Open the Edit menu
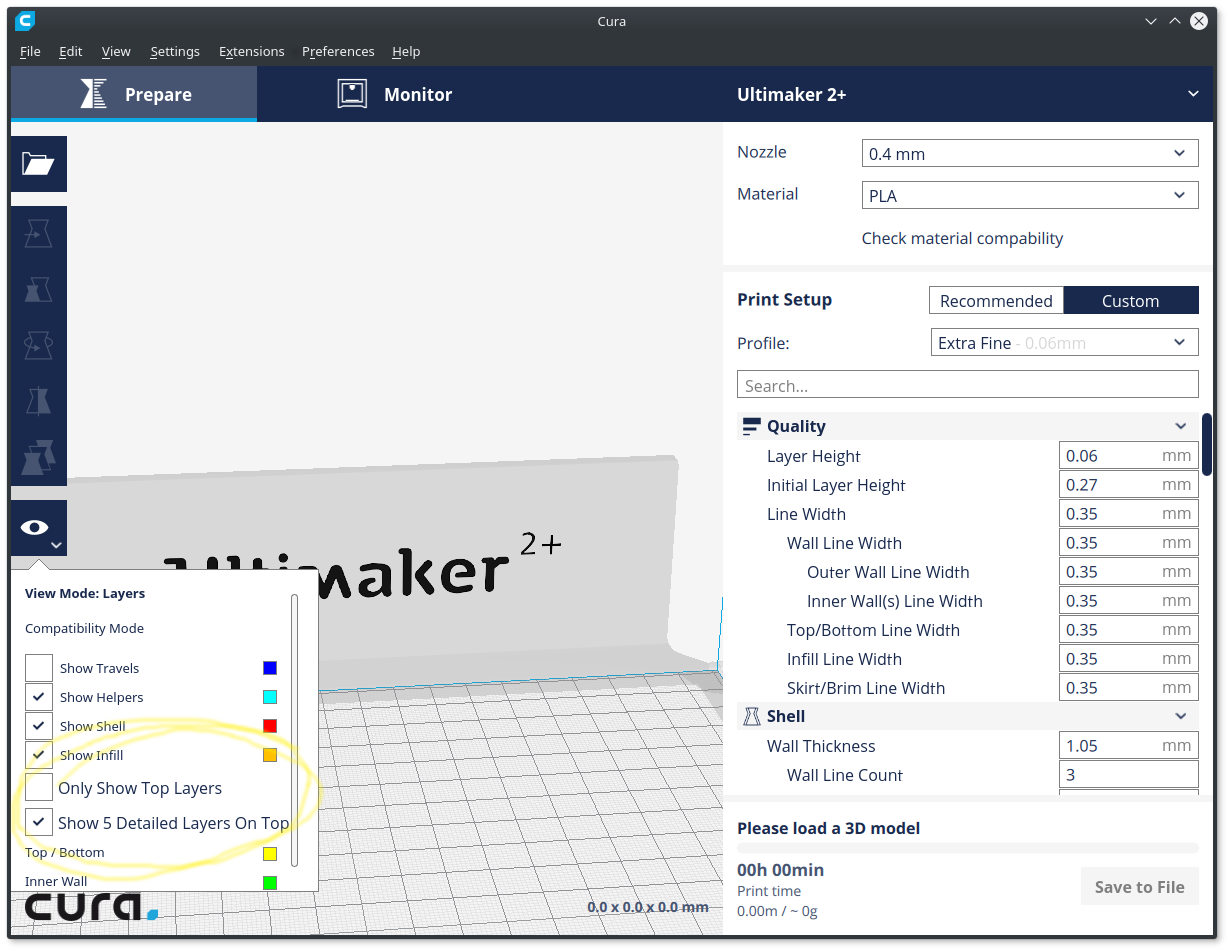This screenshot has height=952, width=1230. coord(70,51)
